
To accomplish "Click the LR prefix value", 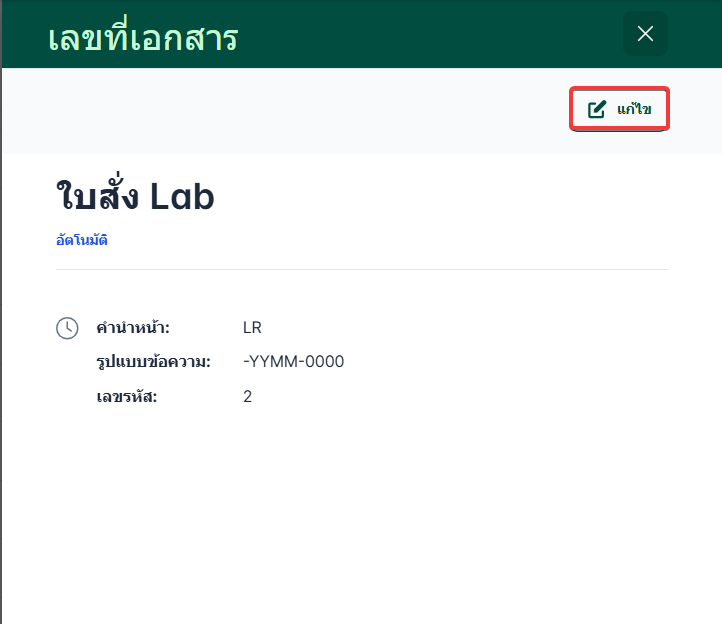I will coord(252,328).
